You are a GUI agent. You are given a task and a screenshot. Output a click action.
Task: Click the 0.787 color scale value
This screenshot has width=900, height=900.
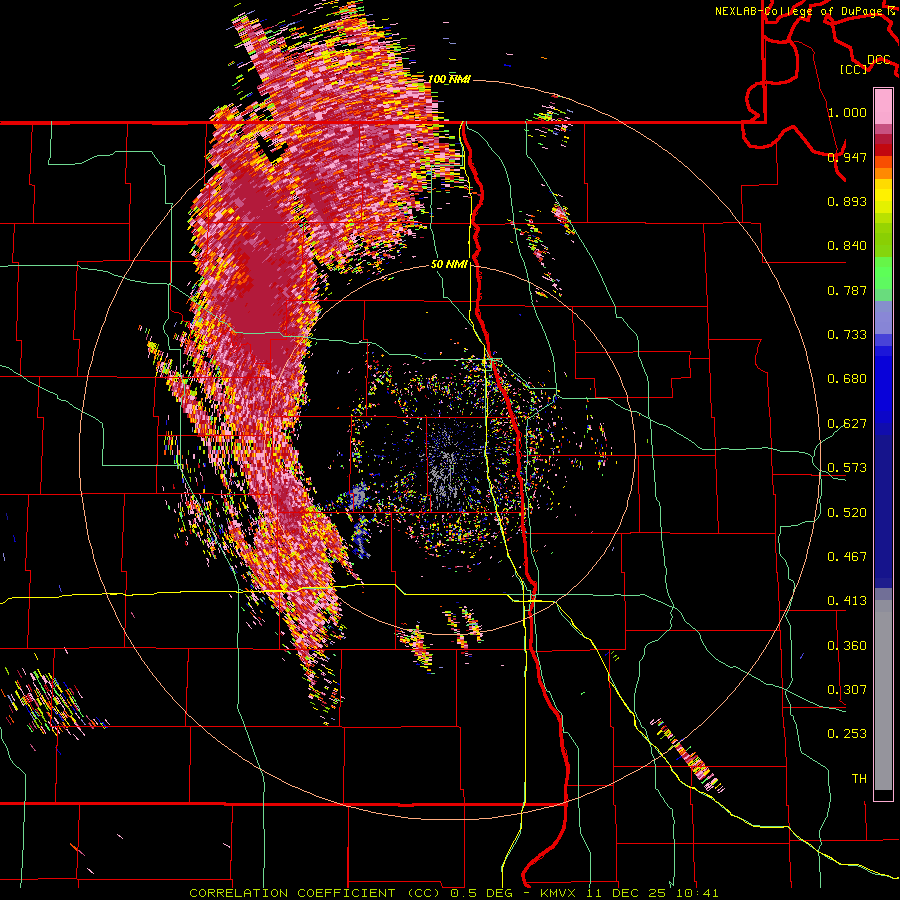(x=847, y=290)
